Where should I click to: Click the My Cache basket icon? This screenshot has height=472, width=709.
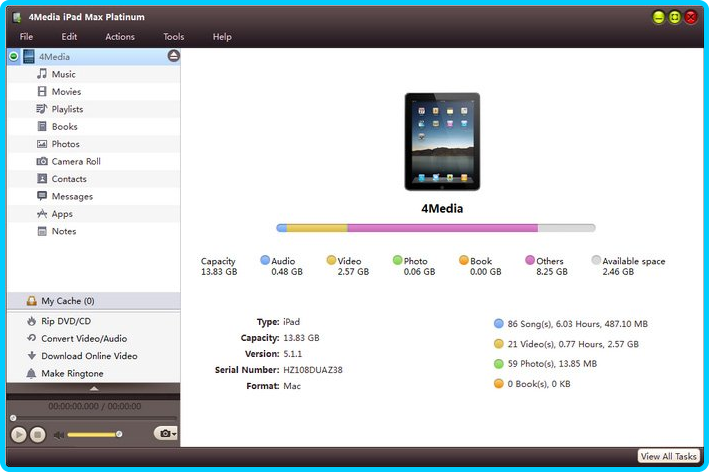pyautogui.click(x=31, y=301)
